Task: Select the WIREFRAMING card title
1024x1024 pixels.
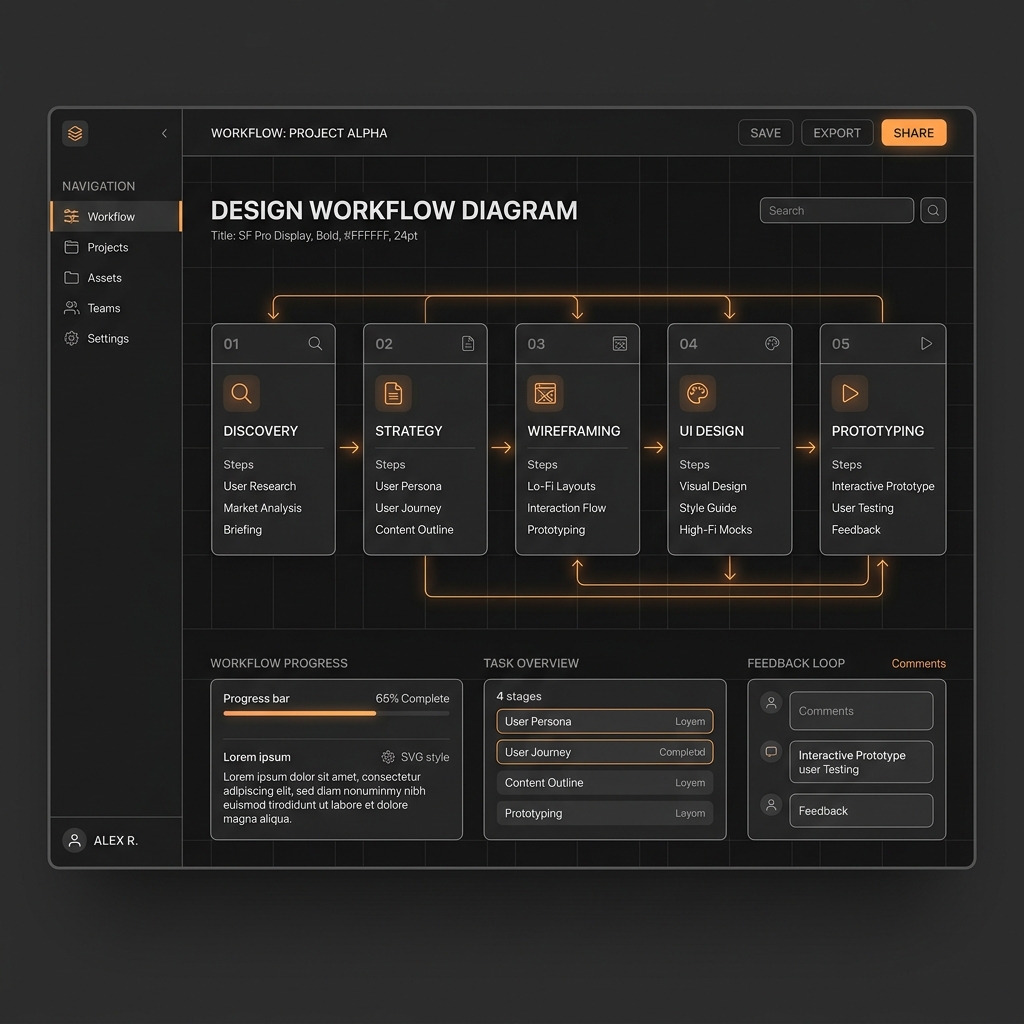Action: [x=573, y=431]
